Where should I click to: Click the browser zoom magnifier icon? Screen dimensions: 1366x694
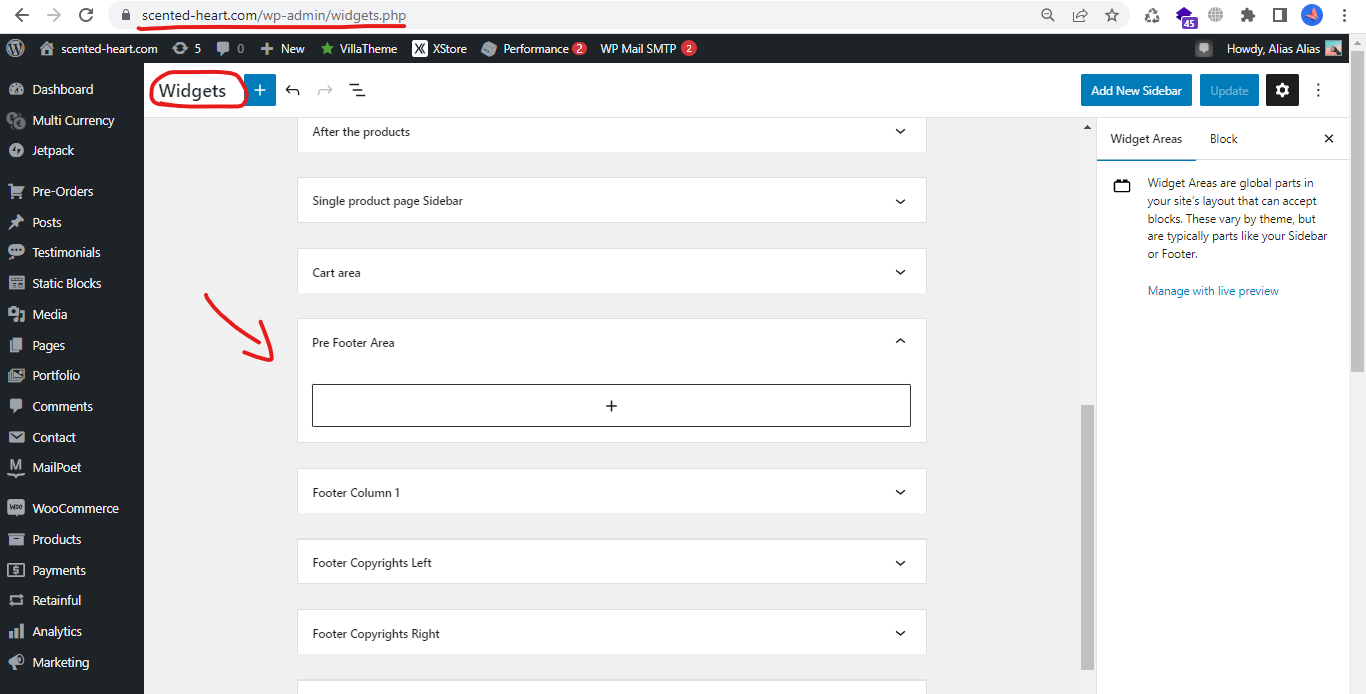pos(1048,15)
